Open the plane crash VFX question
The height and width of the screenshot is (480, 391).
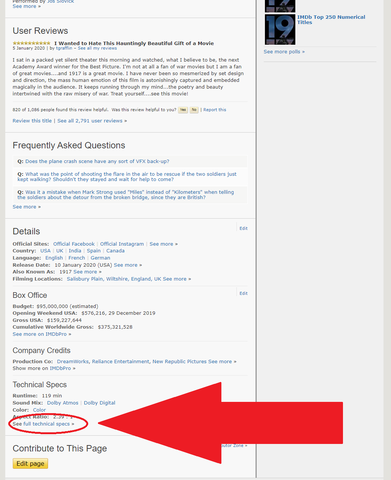pyautogui.click(x=97, y=161)
